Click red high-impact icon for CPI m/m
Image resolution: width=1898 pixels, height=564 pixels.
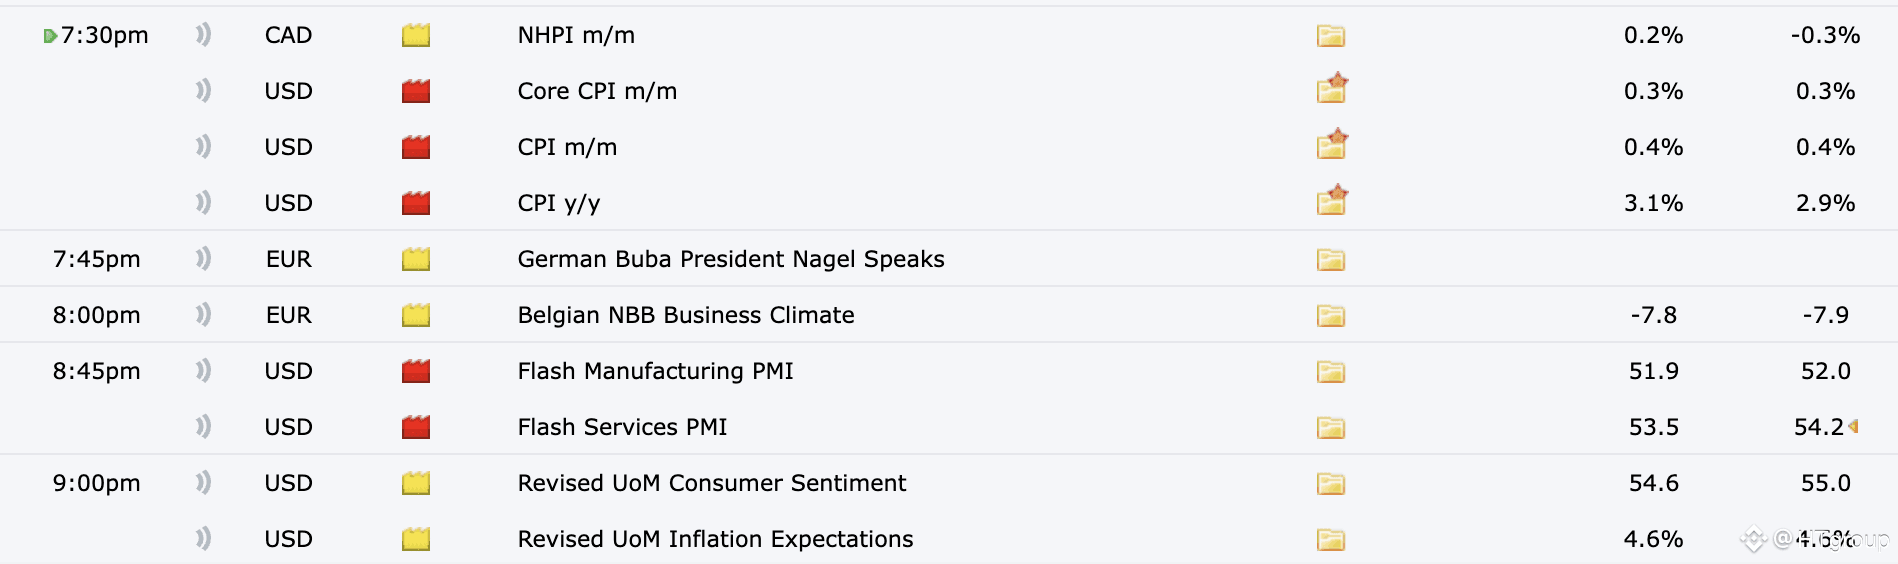pyautogui.click(x=416, y=148)
